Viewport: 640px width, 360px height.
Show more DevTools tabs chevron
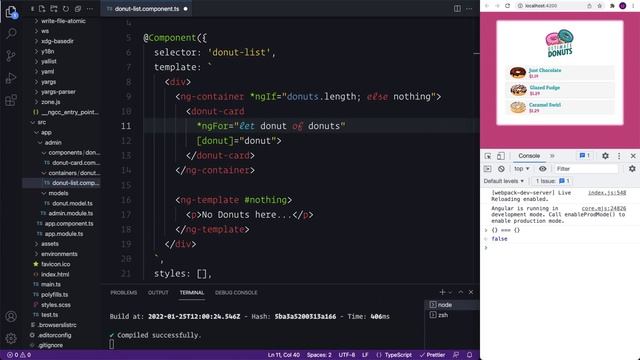(552, 156)
